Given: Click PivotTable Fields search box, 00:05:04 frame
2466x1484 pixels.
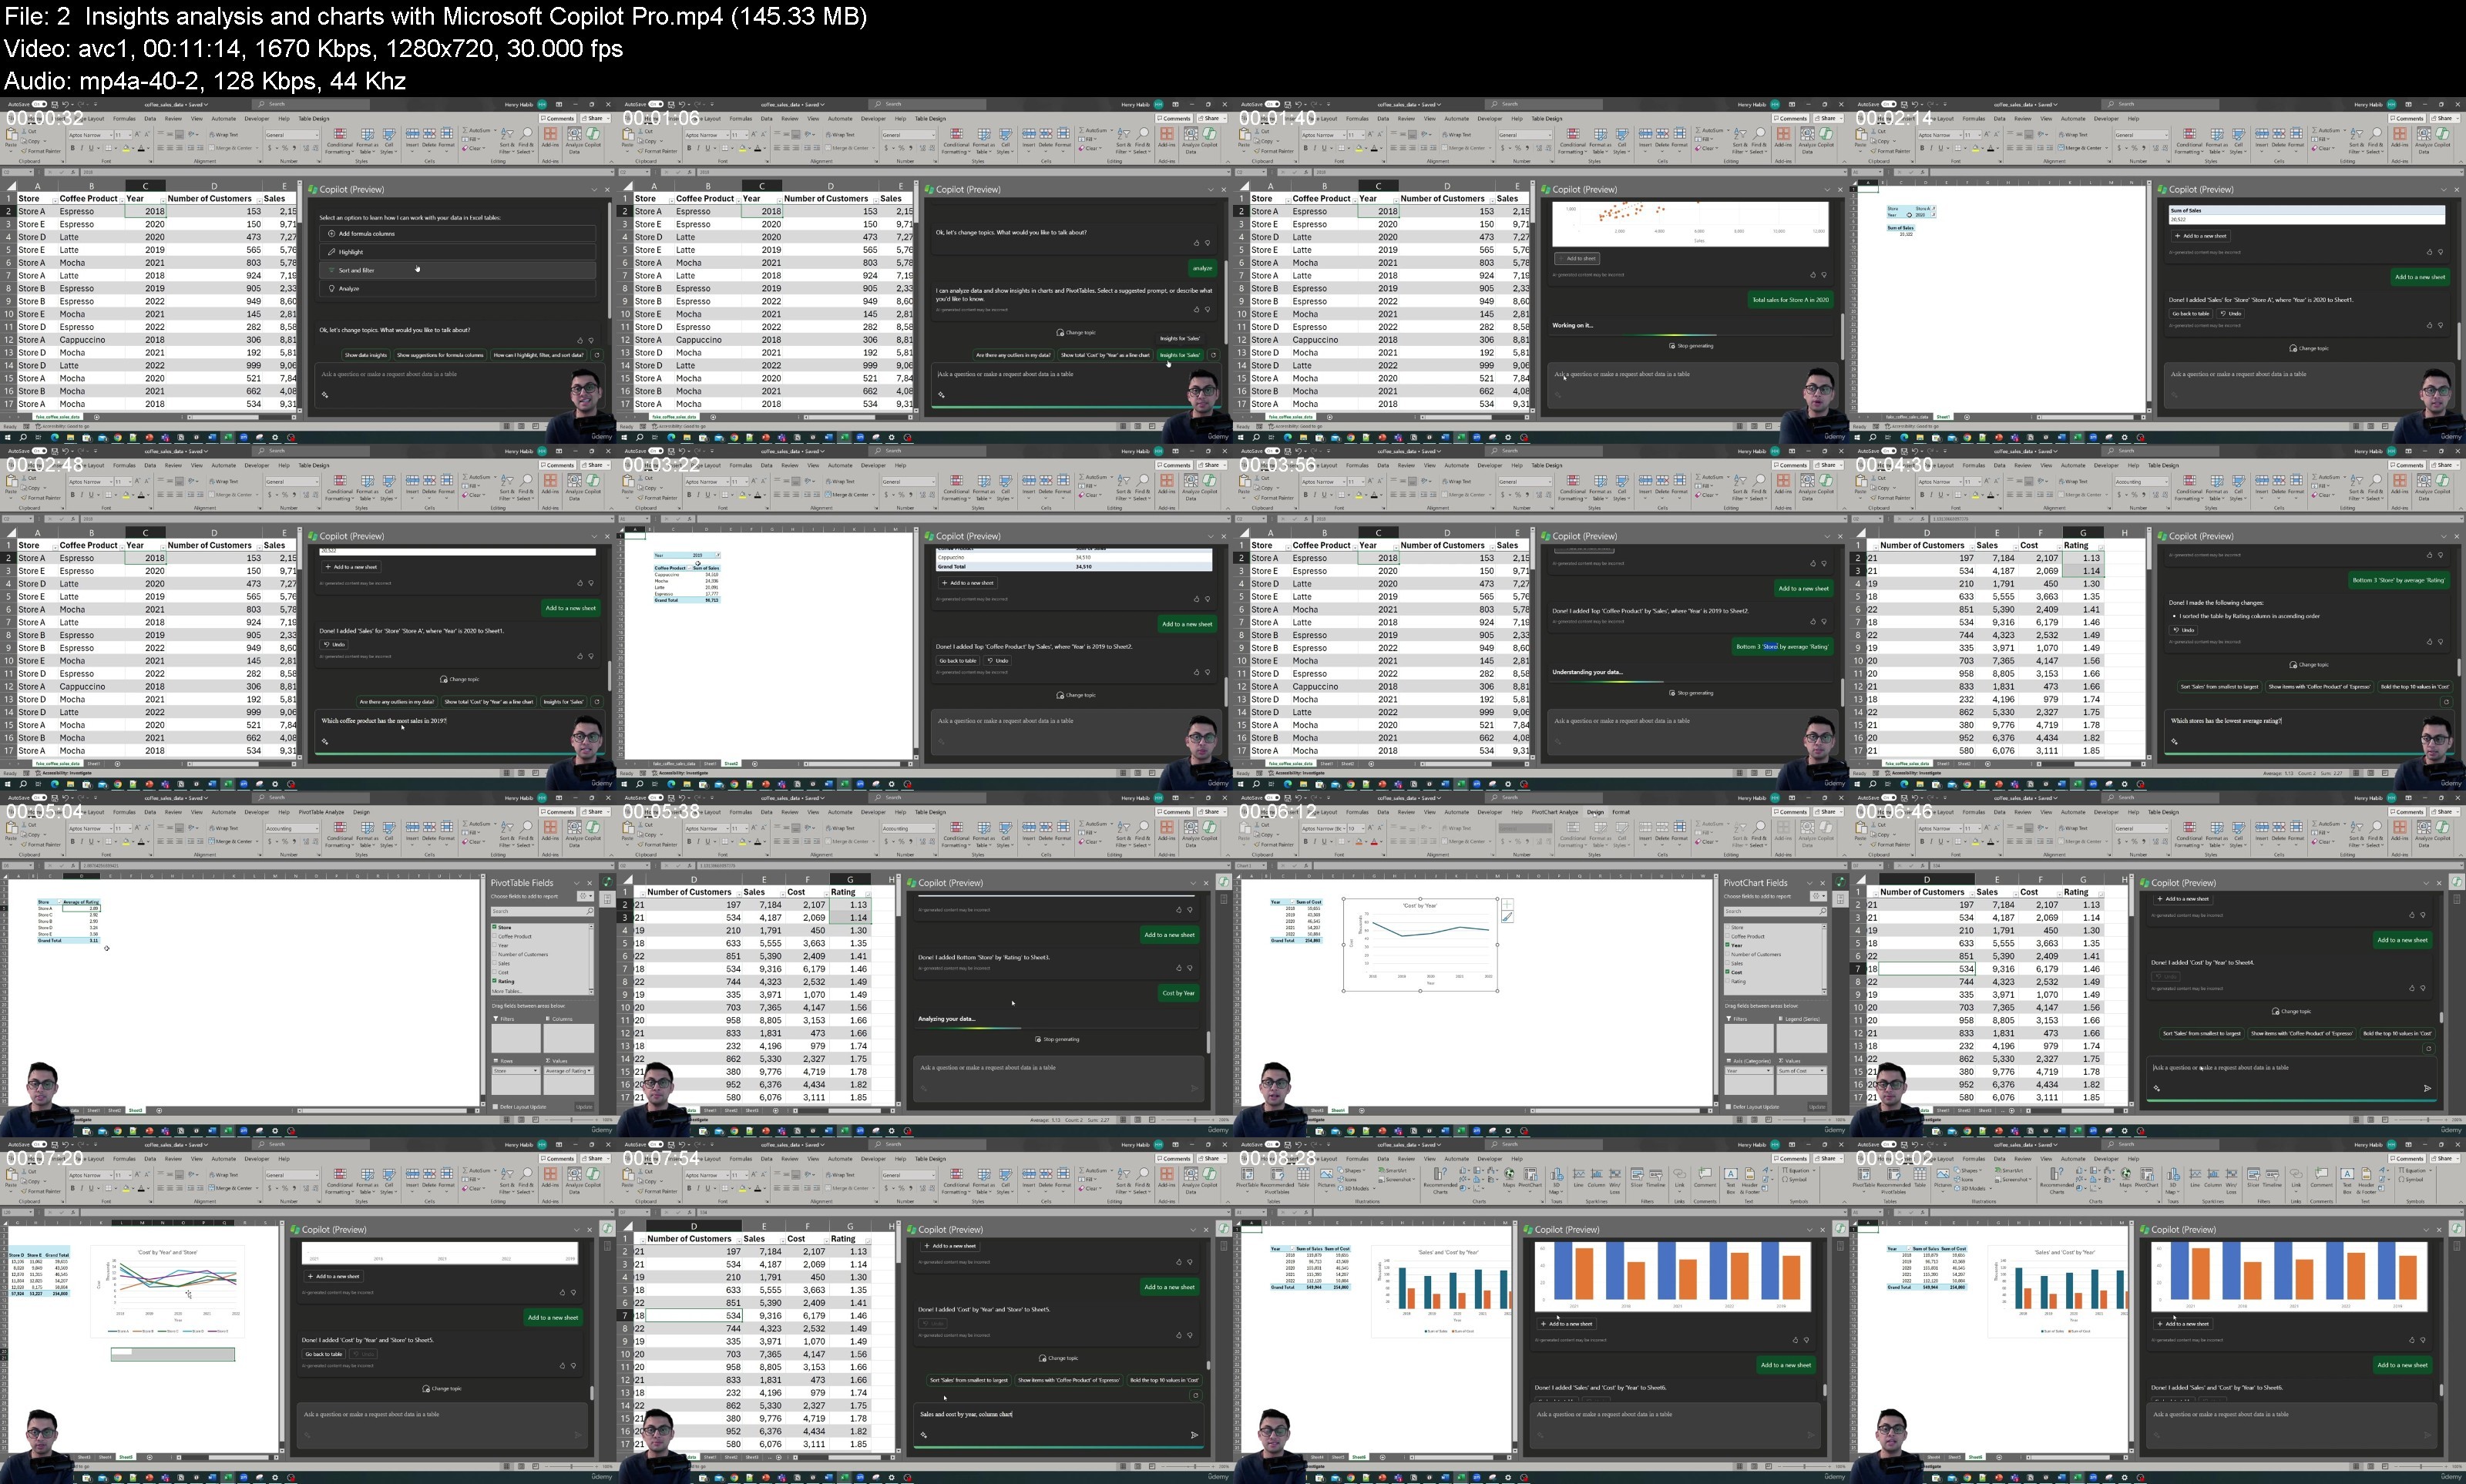Looking at the screenshot, I should point(543,912).
